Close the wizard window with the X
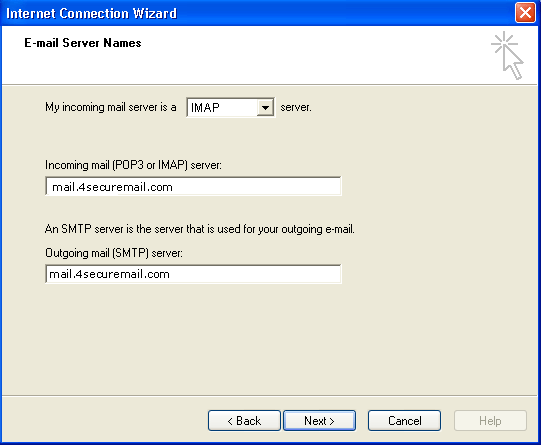Screen dimensions: 541x445 (x=525, y=13)
